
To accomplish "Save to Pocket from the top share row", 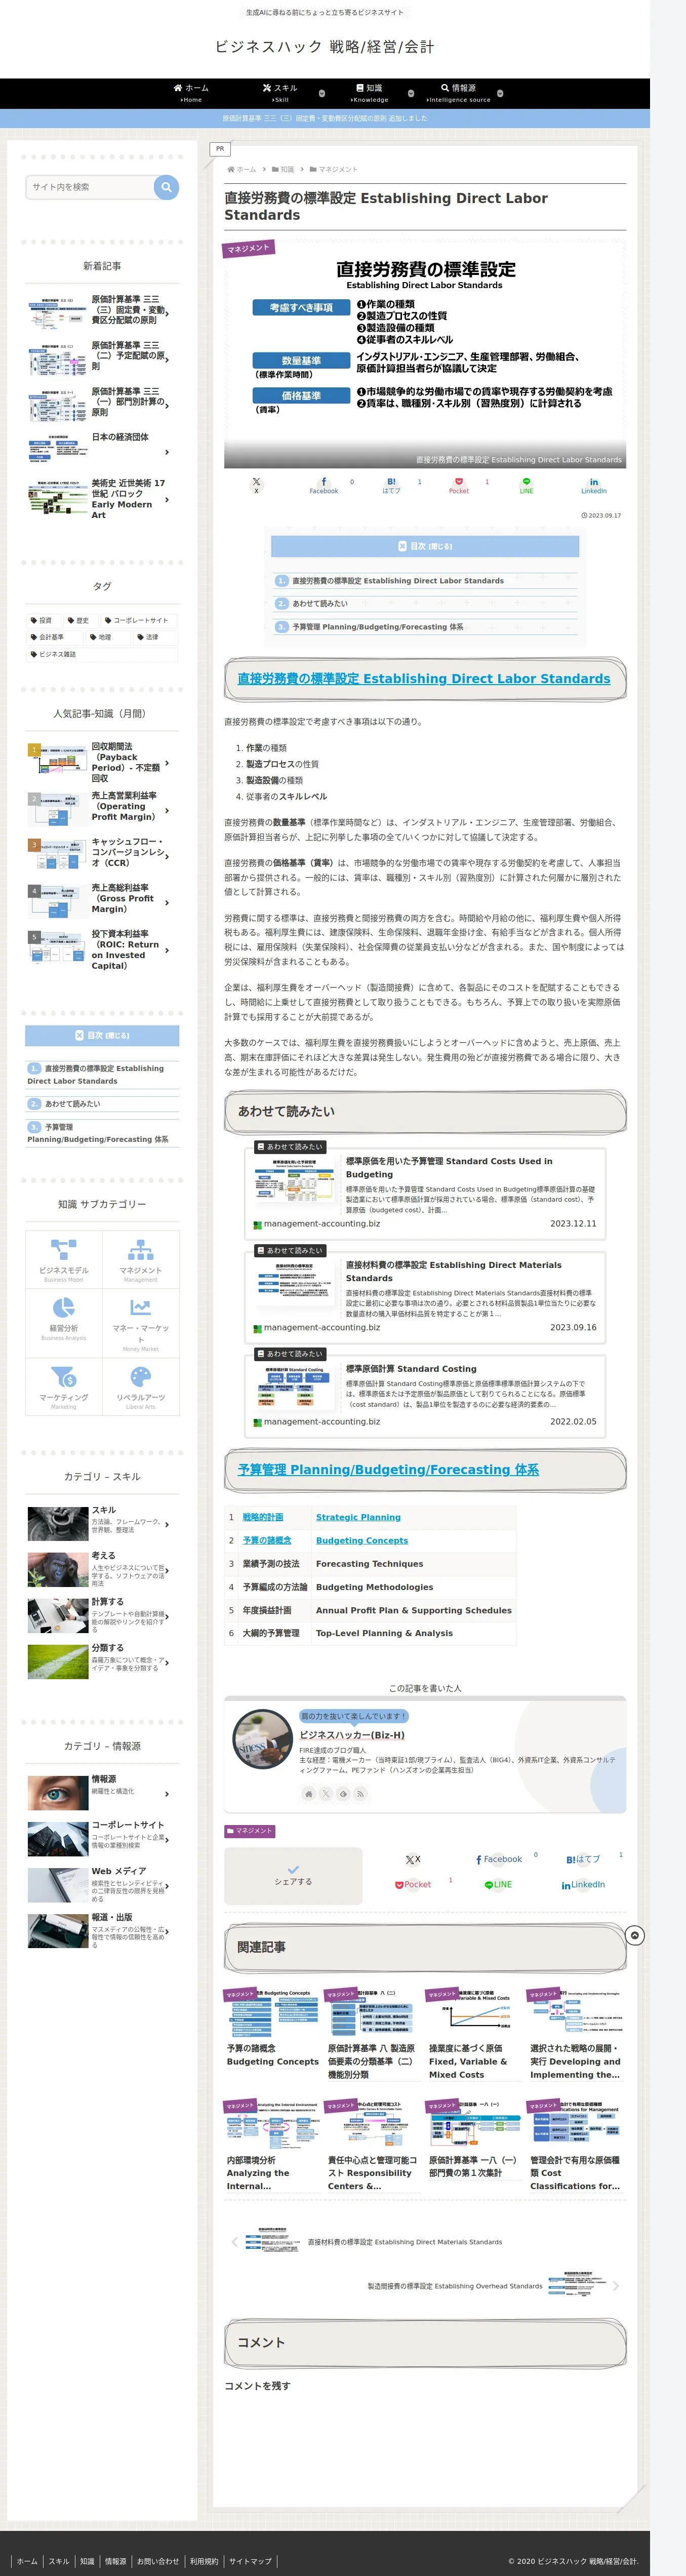I will 459,485.
